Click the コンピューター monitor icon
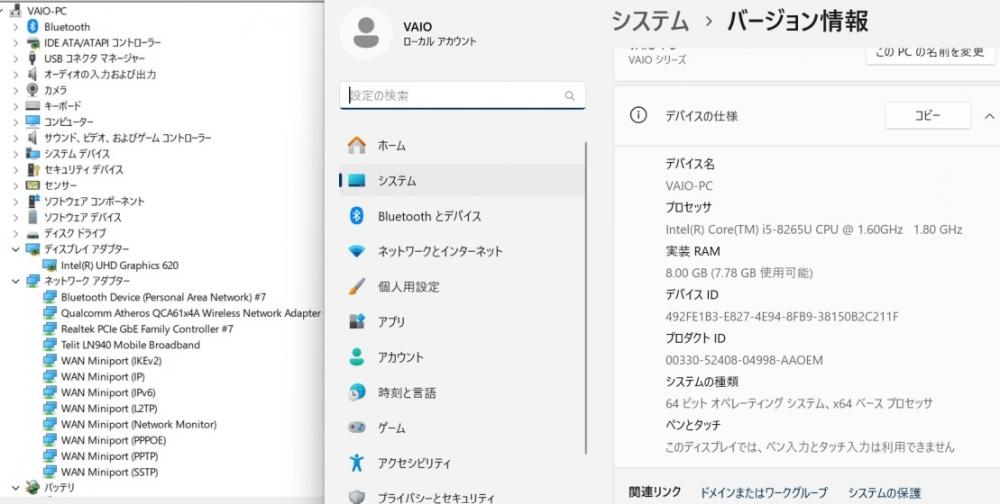The image size is (1000, 504). pos(33,121)
